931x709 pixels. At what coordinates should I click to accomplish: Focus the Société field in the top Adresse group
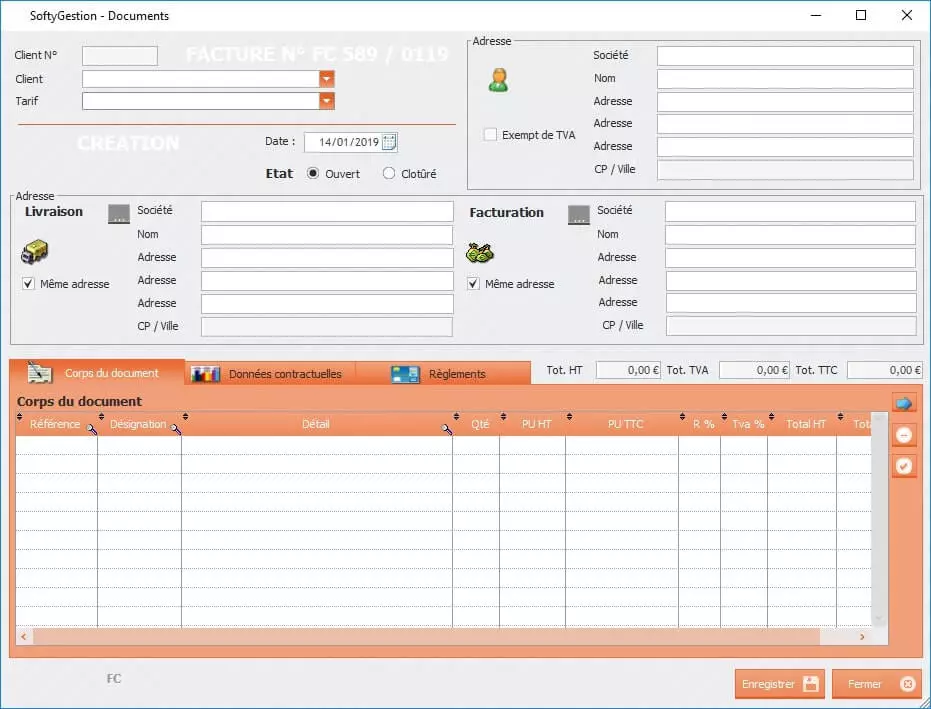click(785, 56)
